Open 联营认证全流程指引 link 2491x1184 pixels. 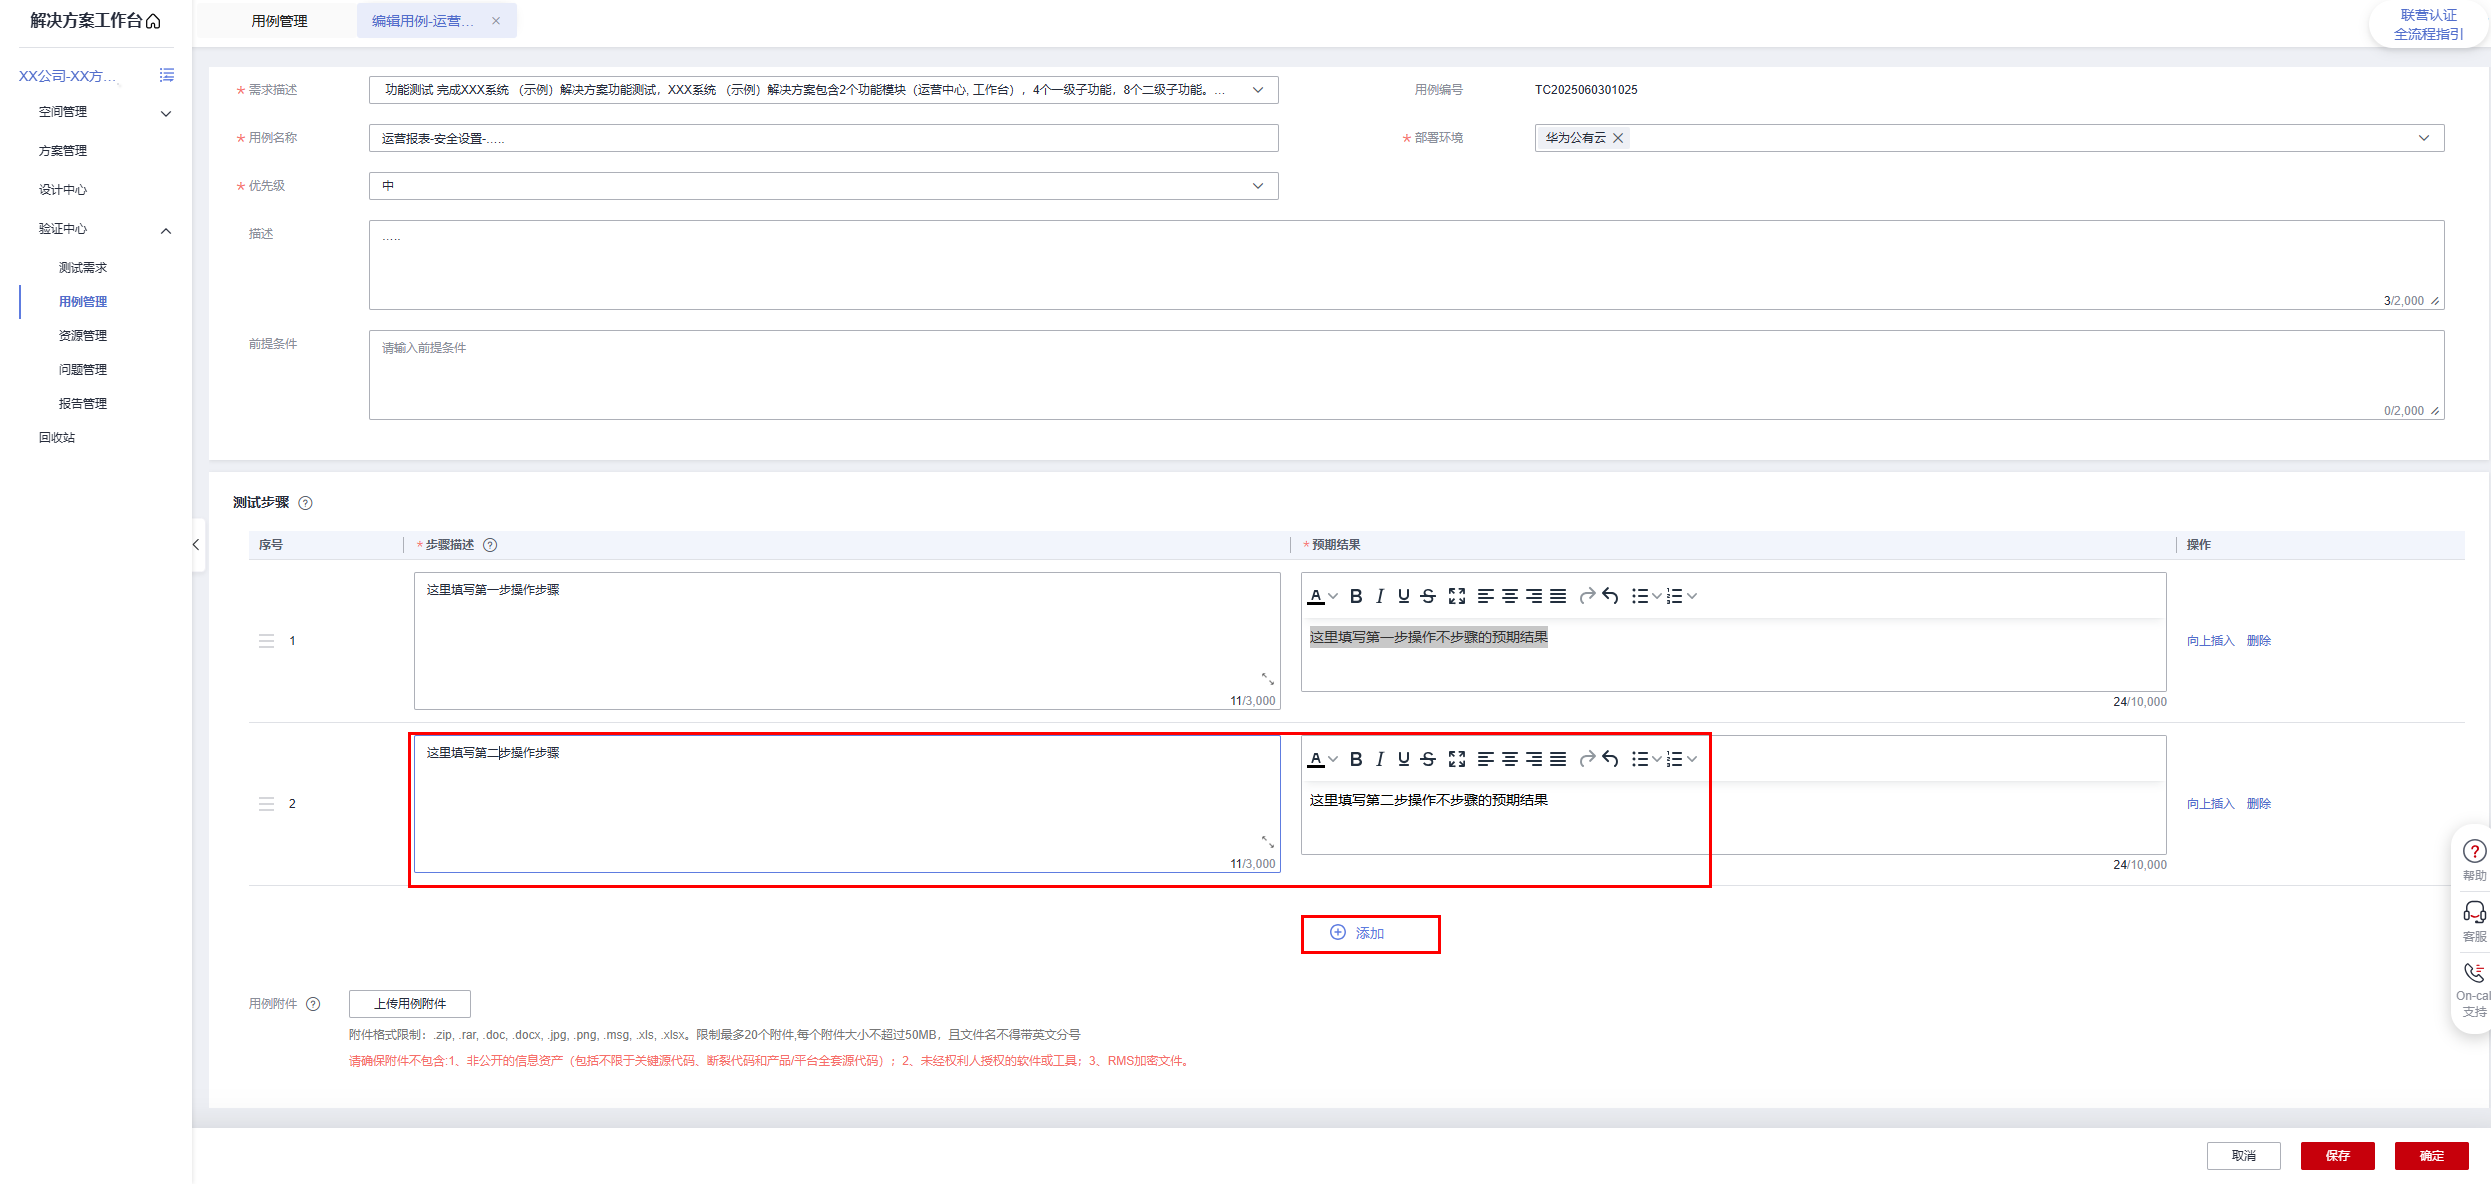2429,25
